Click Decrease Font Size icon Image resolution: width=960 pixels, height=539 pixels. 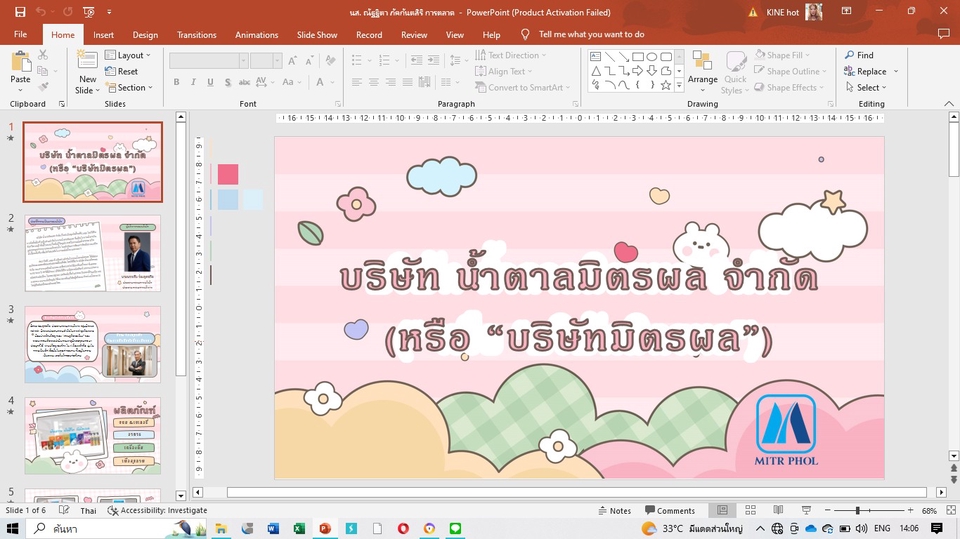pyautogui.click(x=310, y=60)
